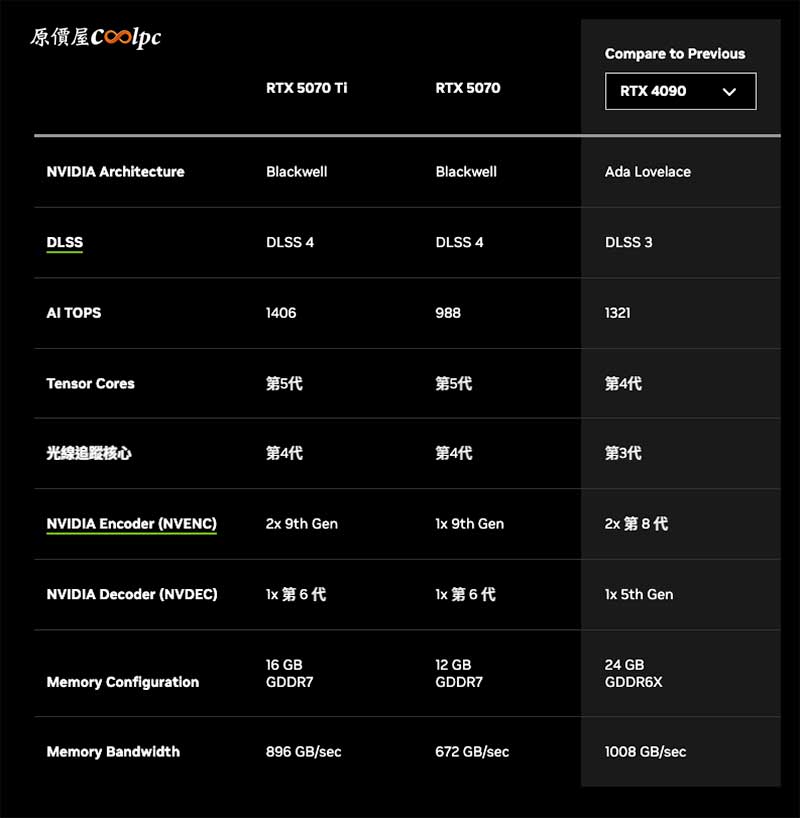Select the 1406 AI TOPS value
The height and width of the screenshot is (818, 800).
pos(281,313)
